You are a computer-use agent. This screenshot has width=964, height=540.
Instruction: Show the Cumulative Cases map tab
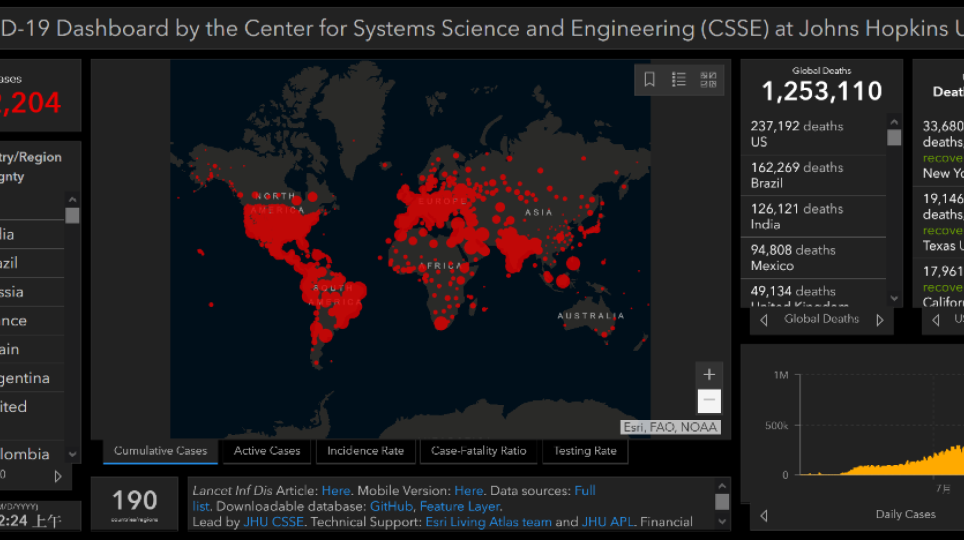click(160, 451)
